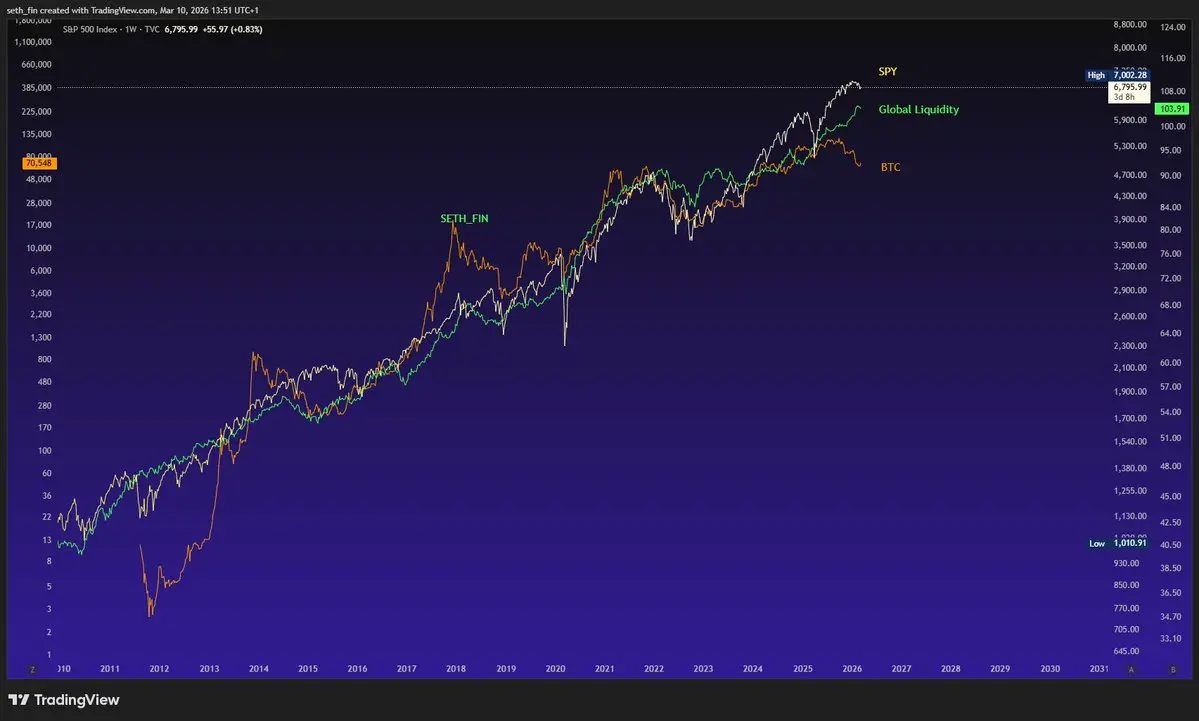Click 1,300 on the left price scale
1199x721 pixels.
point(41,337)
